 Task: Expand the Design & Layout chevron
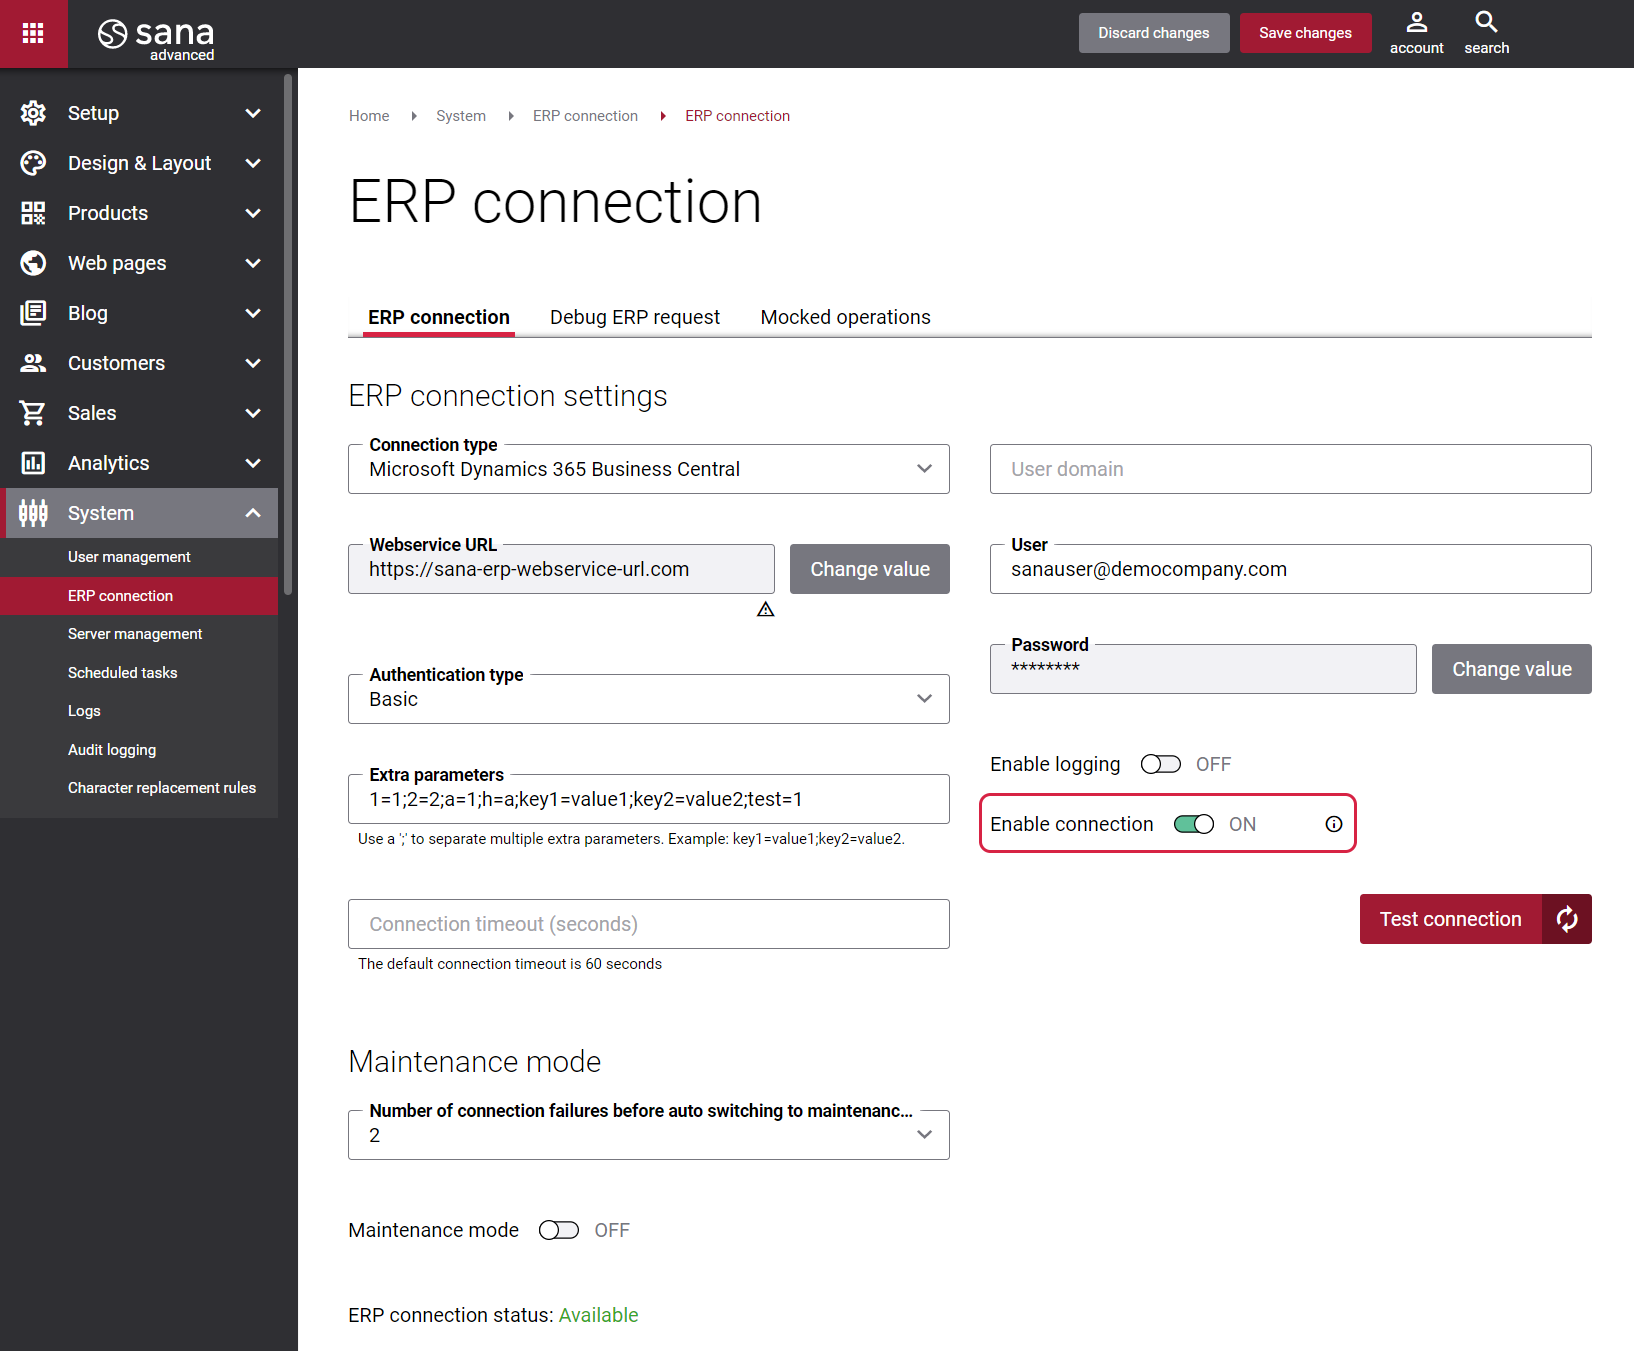coord(253,163)
